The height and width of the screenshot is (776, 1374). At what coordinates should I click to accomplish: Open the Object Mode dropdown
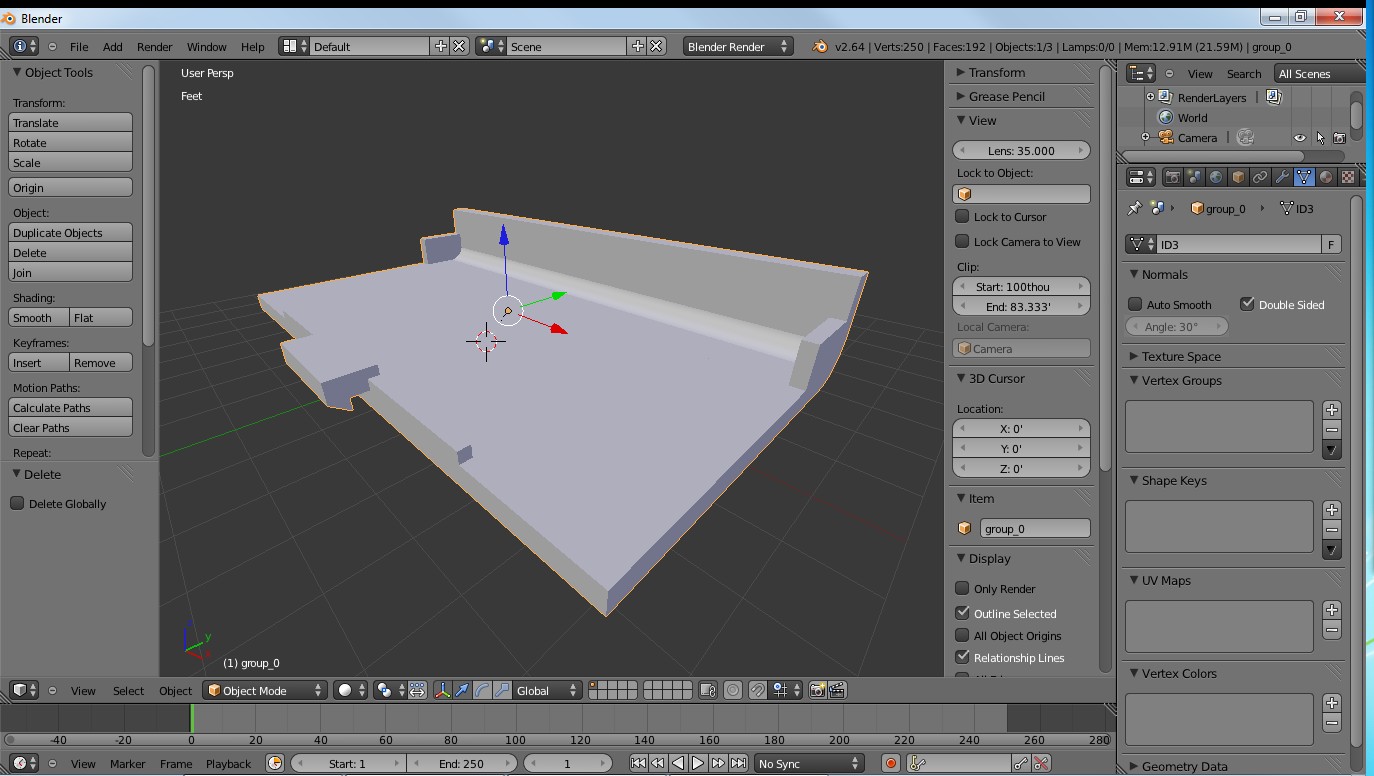point(265,690)
